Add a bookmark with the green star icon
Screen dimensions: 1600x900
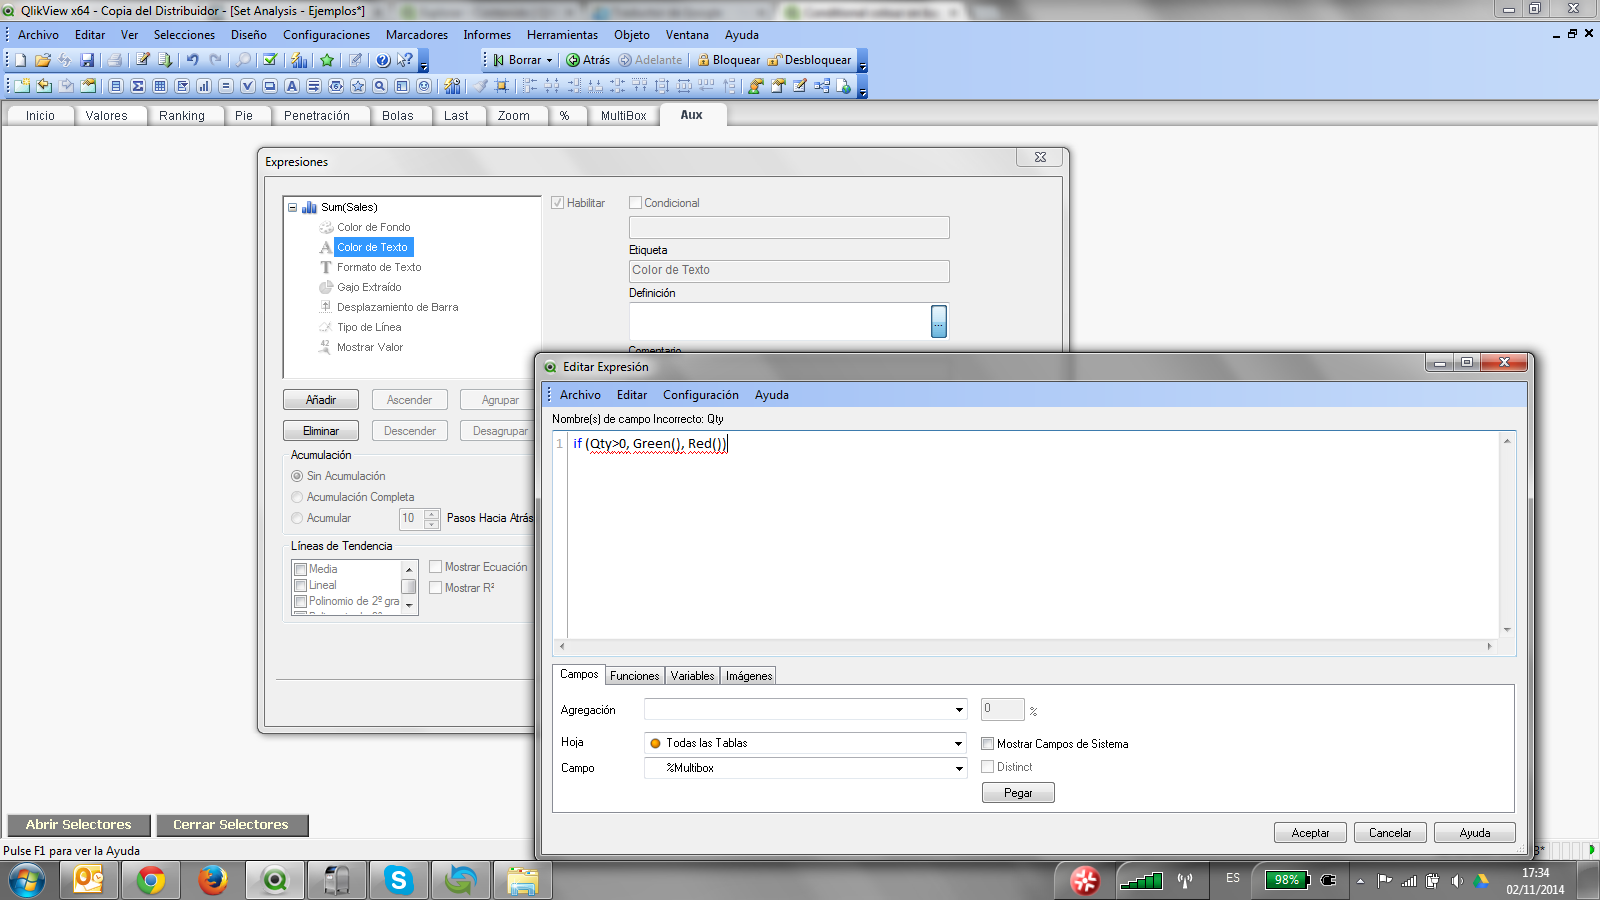tap(327, 60)
